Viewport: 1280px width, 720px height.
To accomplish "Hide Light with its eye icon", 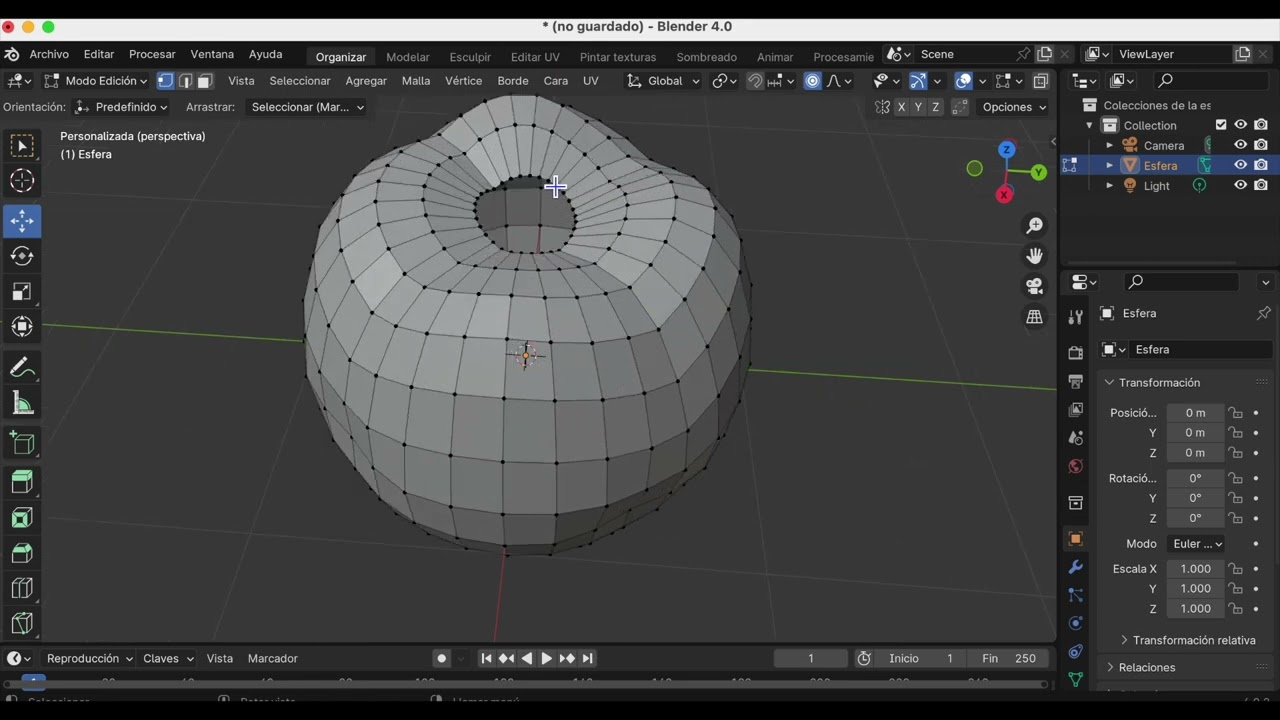I will (x=1240, y=185).
